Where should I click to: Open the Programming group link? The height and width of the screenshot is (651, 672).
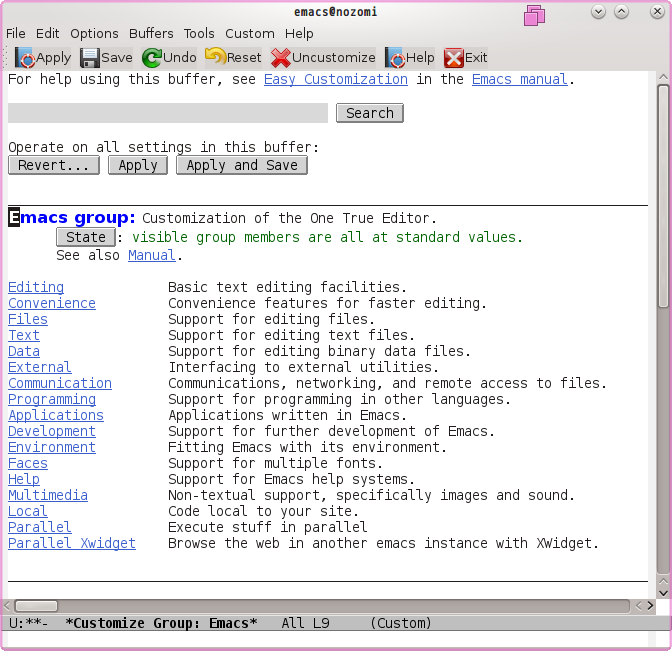pos(52,399)
